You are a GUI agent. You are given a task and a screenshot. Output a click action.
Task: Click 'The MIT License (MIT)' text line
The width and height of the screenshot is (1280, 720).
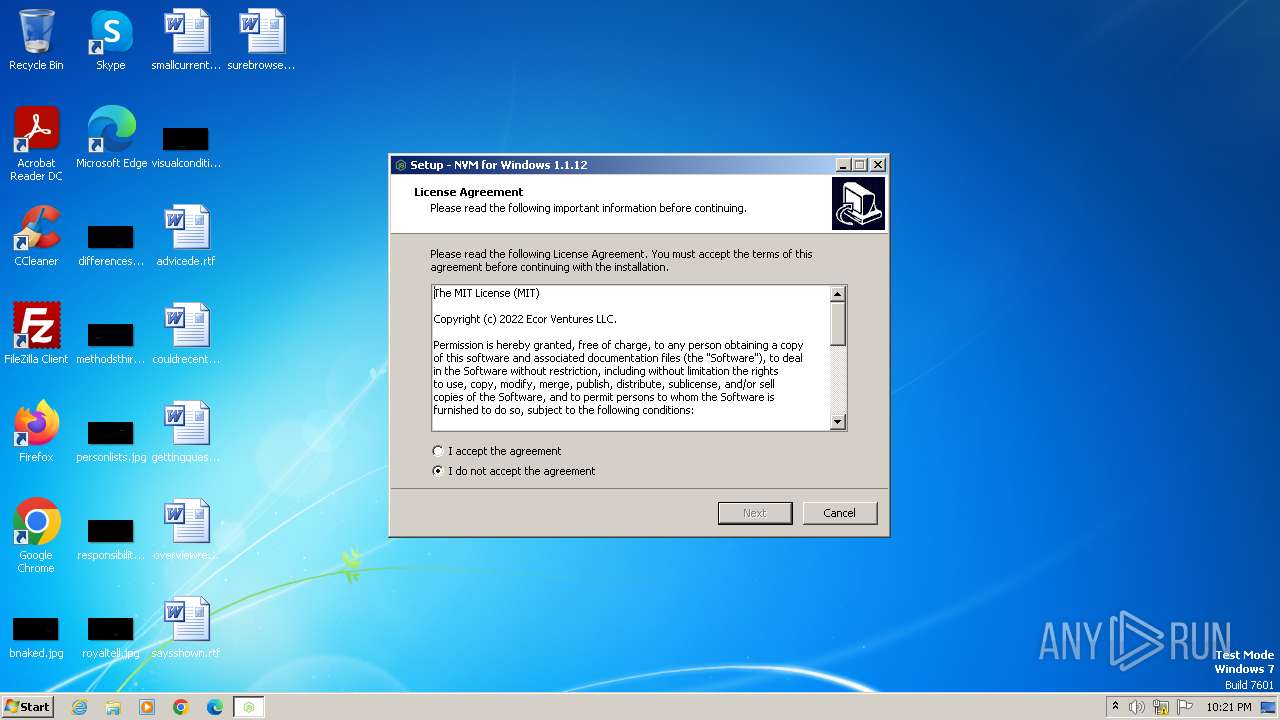[487, 293]
